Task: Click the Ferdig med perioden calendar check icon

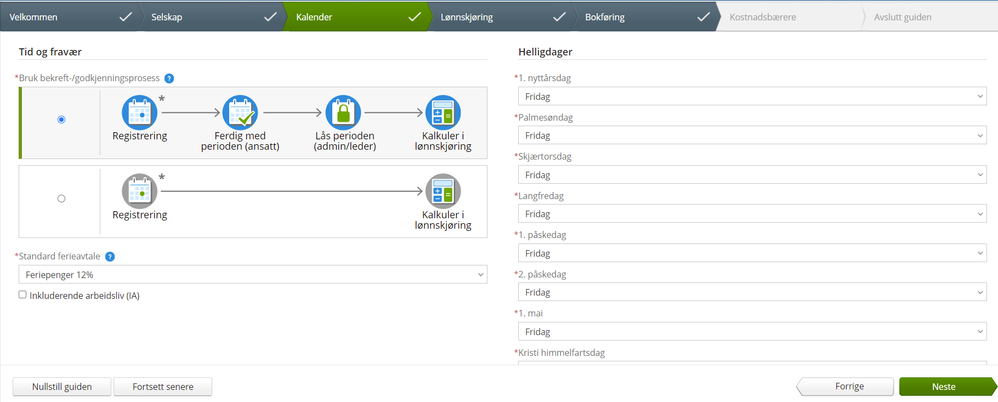Action: click(x=241, y=113)
